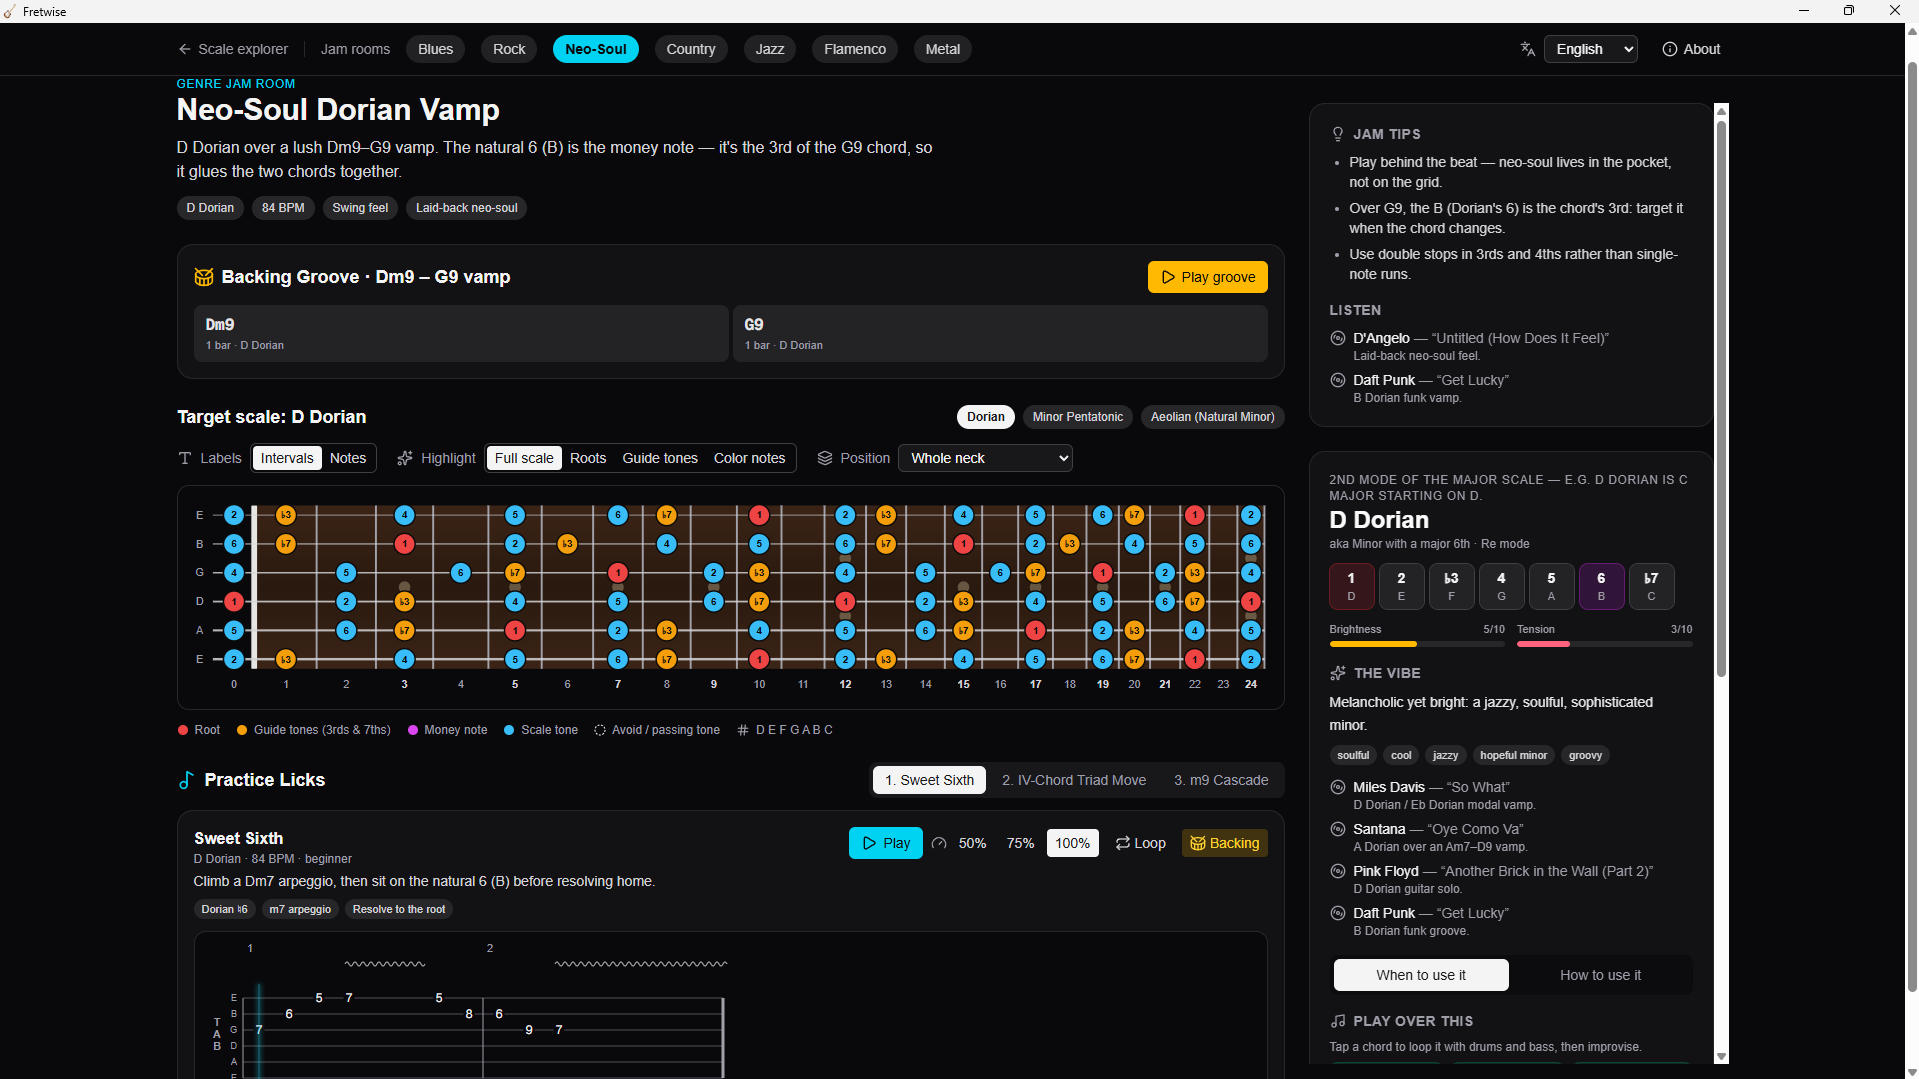Click the lightbulb icon by Jam Tips
The width and height of the screenshot is (1919, 1079).
pos(1338,134)
